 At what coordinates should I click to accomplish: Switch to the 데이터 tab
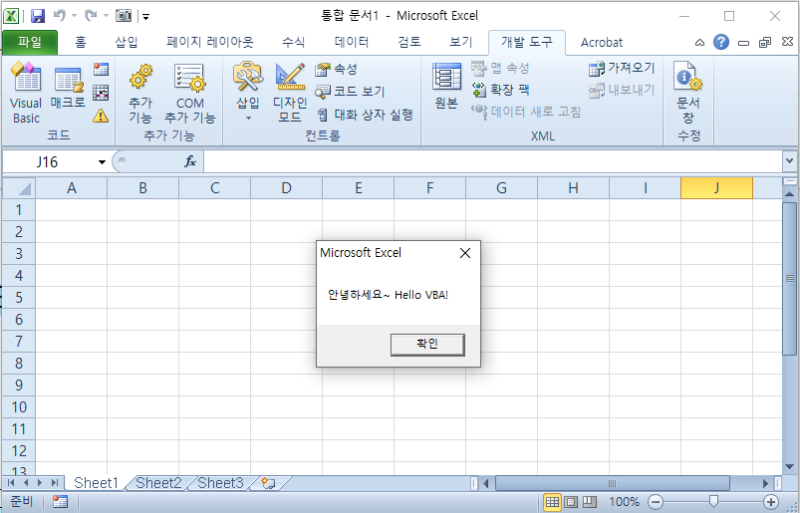[x=352, y=42]
